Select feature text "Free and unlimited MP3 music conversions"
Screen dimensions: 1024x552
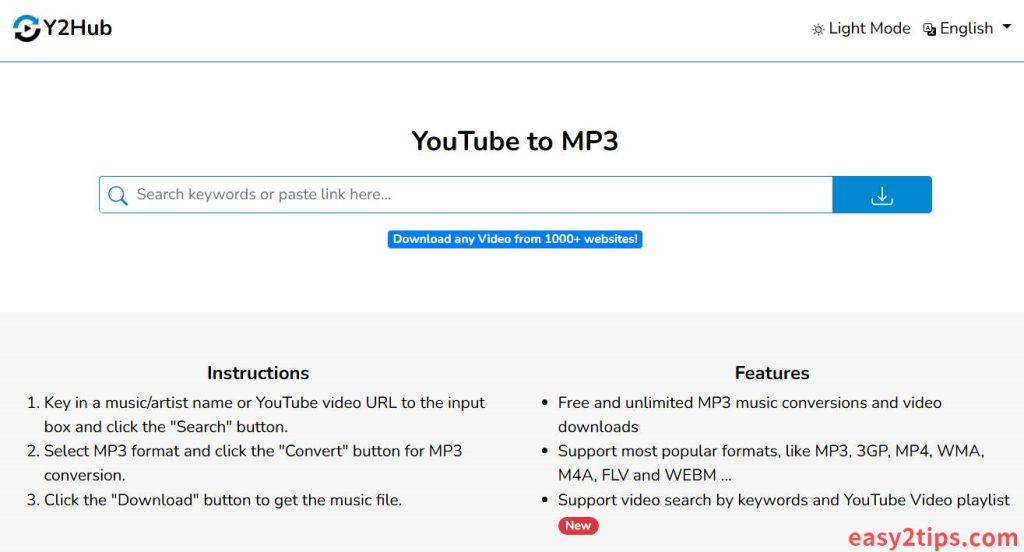click(750, 415)
